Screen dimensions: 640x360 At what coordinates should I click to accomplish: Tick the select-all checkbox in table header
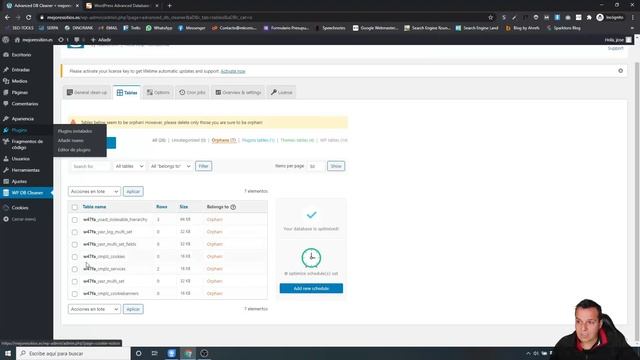coord(75,207)
